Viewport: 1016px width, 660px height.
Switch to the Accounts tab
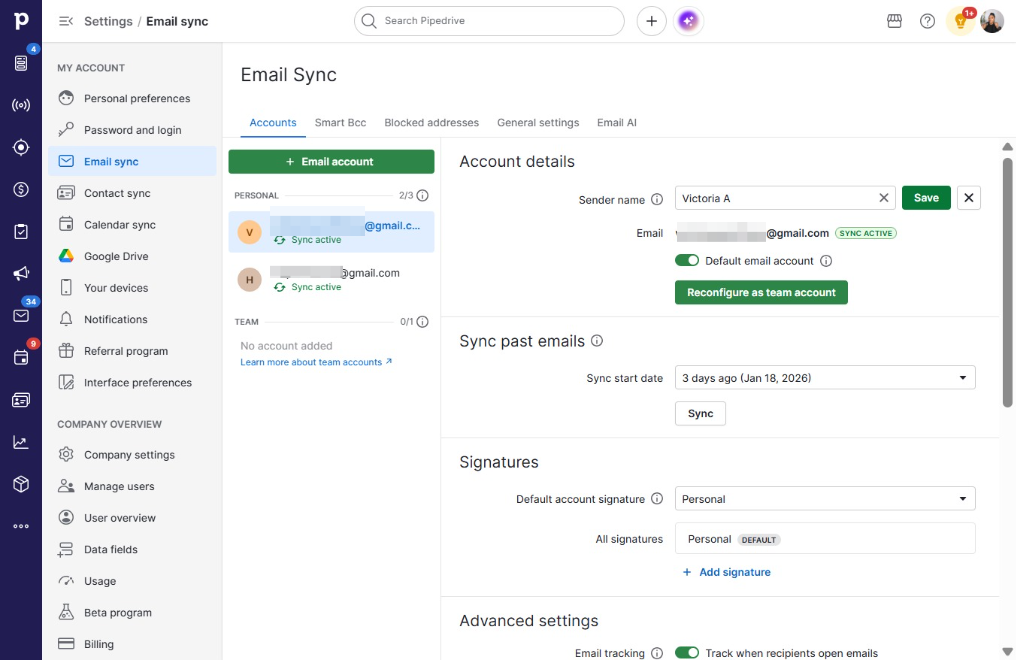tap(273, 122)
